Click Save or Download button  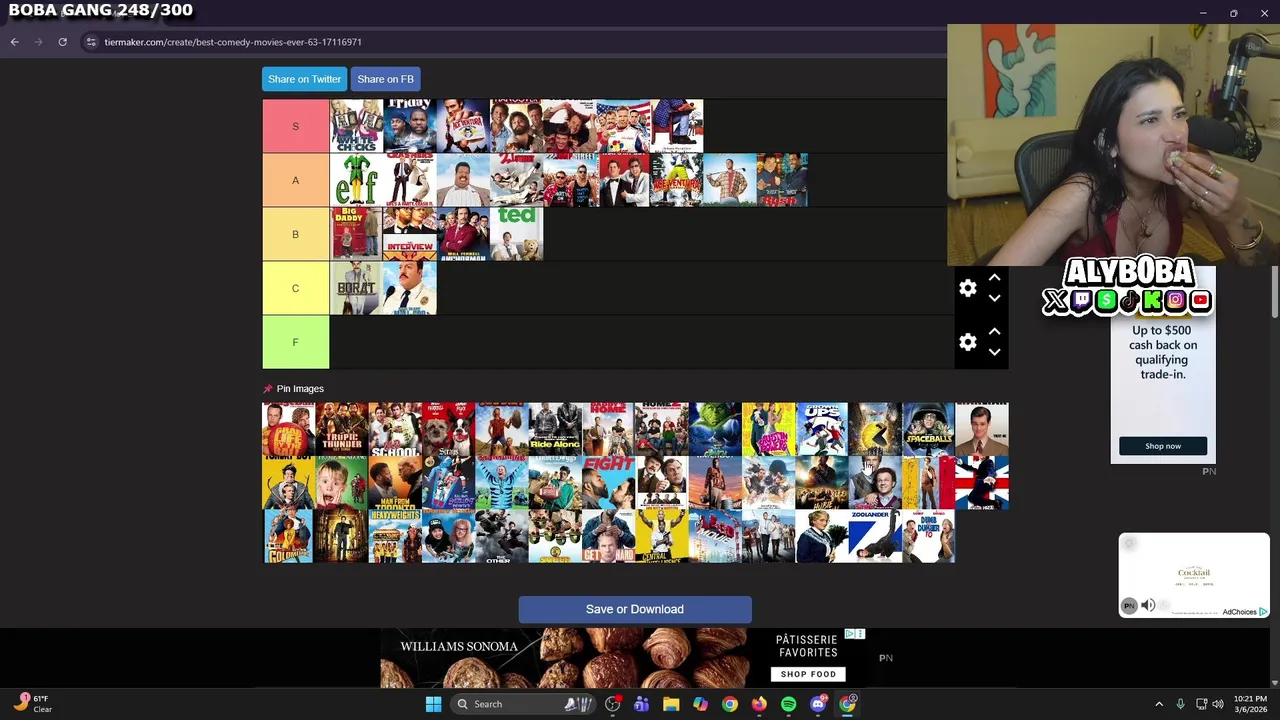tap(635, 609)
